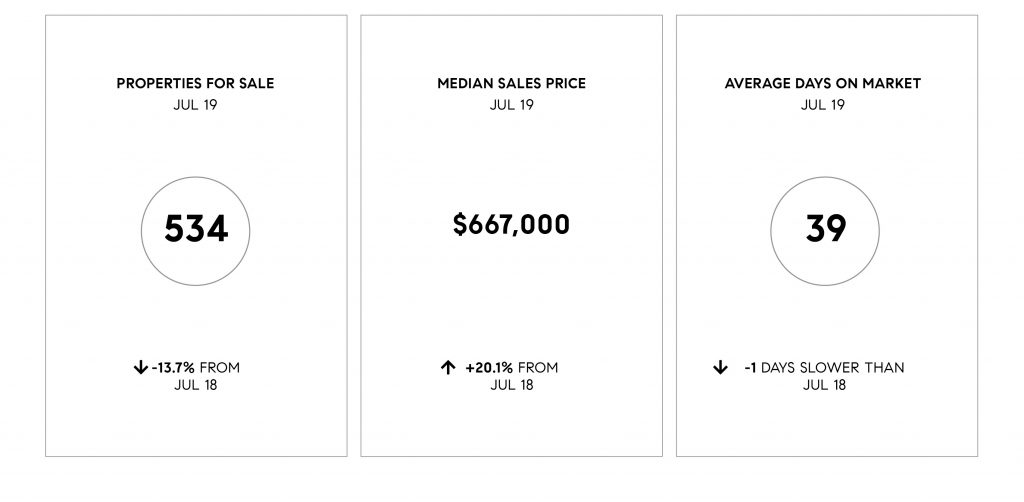
Task: Select JUL 19 under Properties For Sale
Action: 195,104
